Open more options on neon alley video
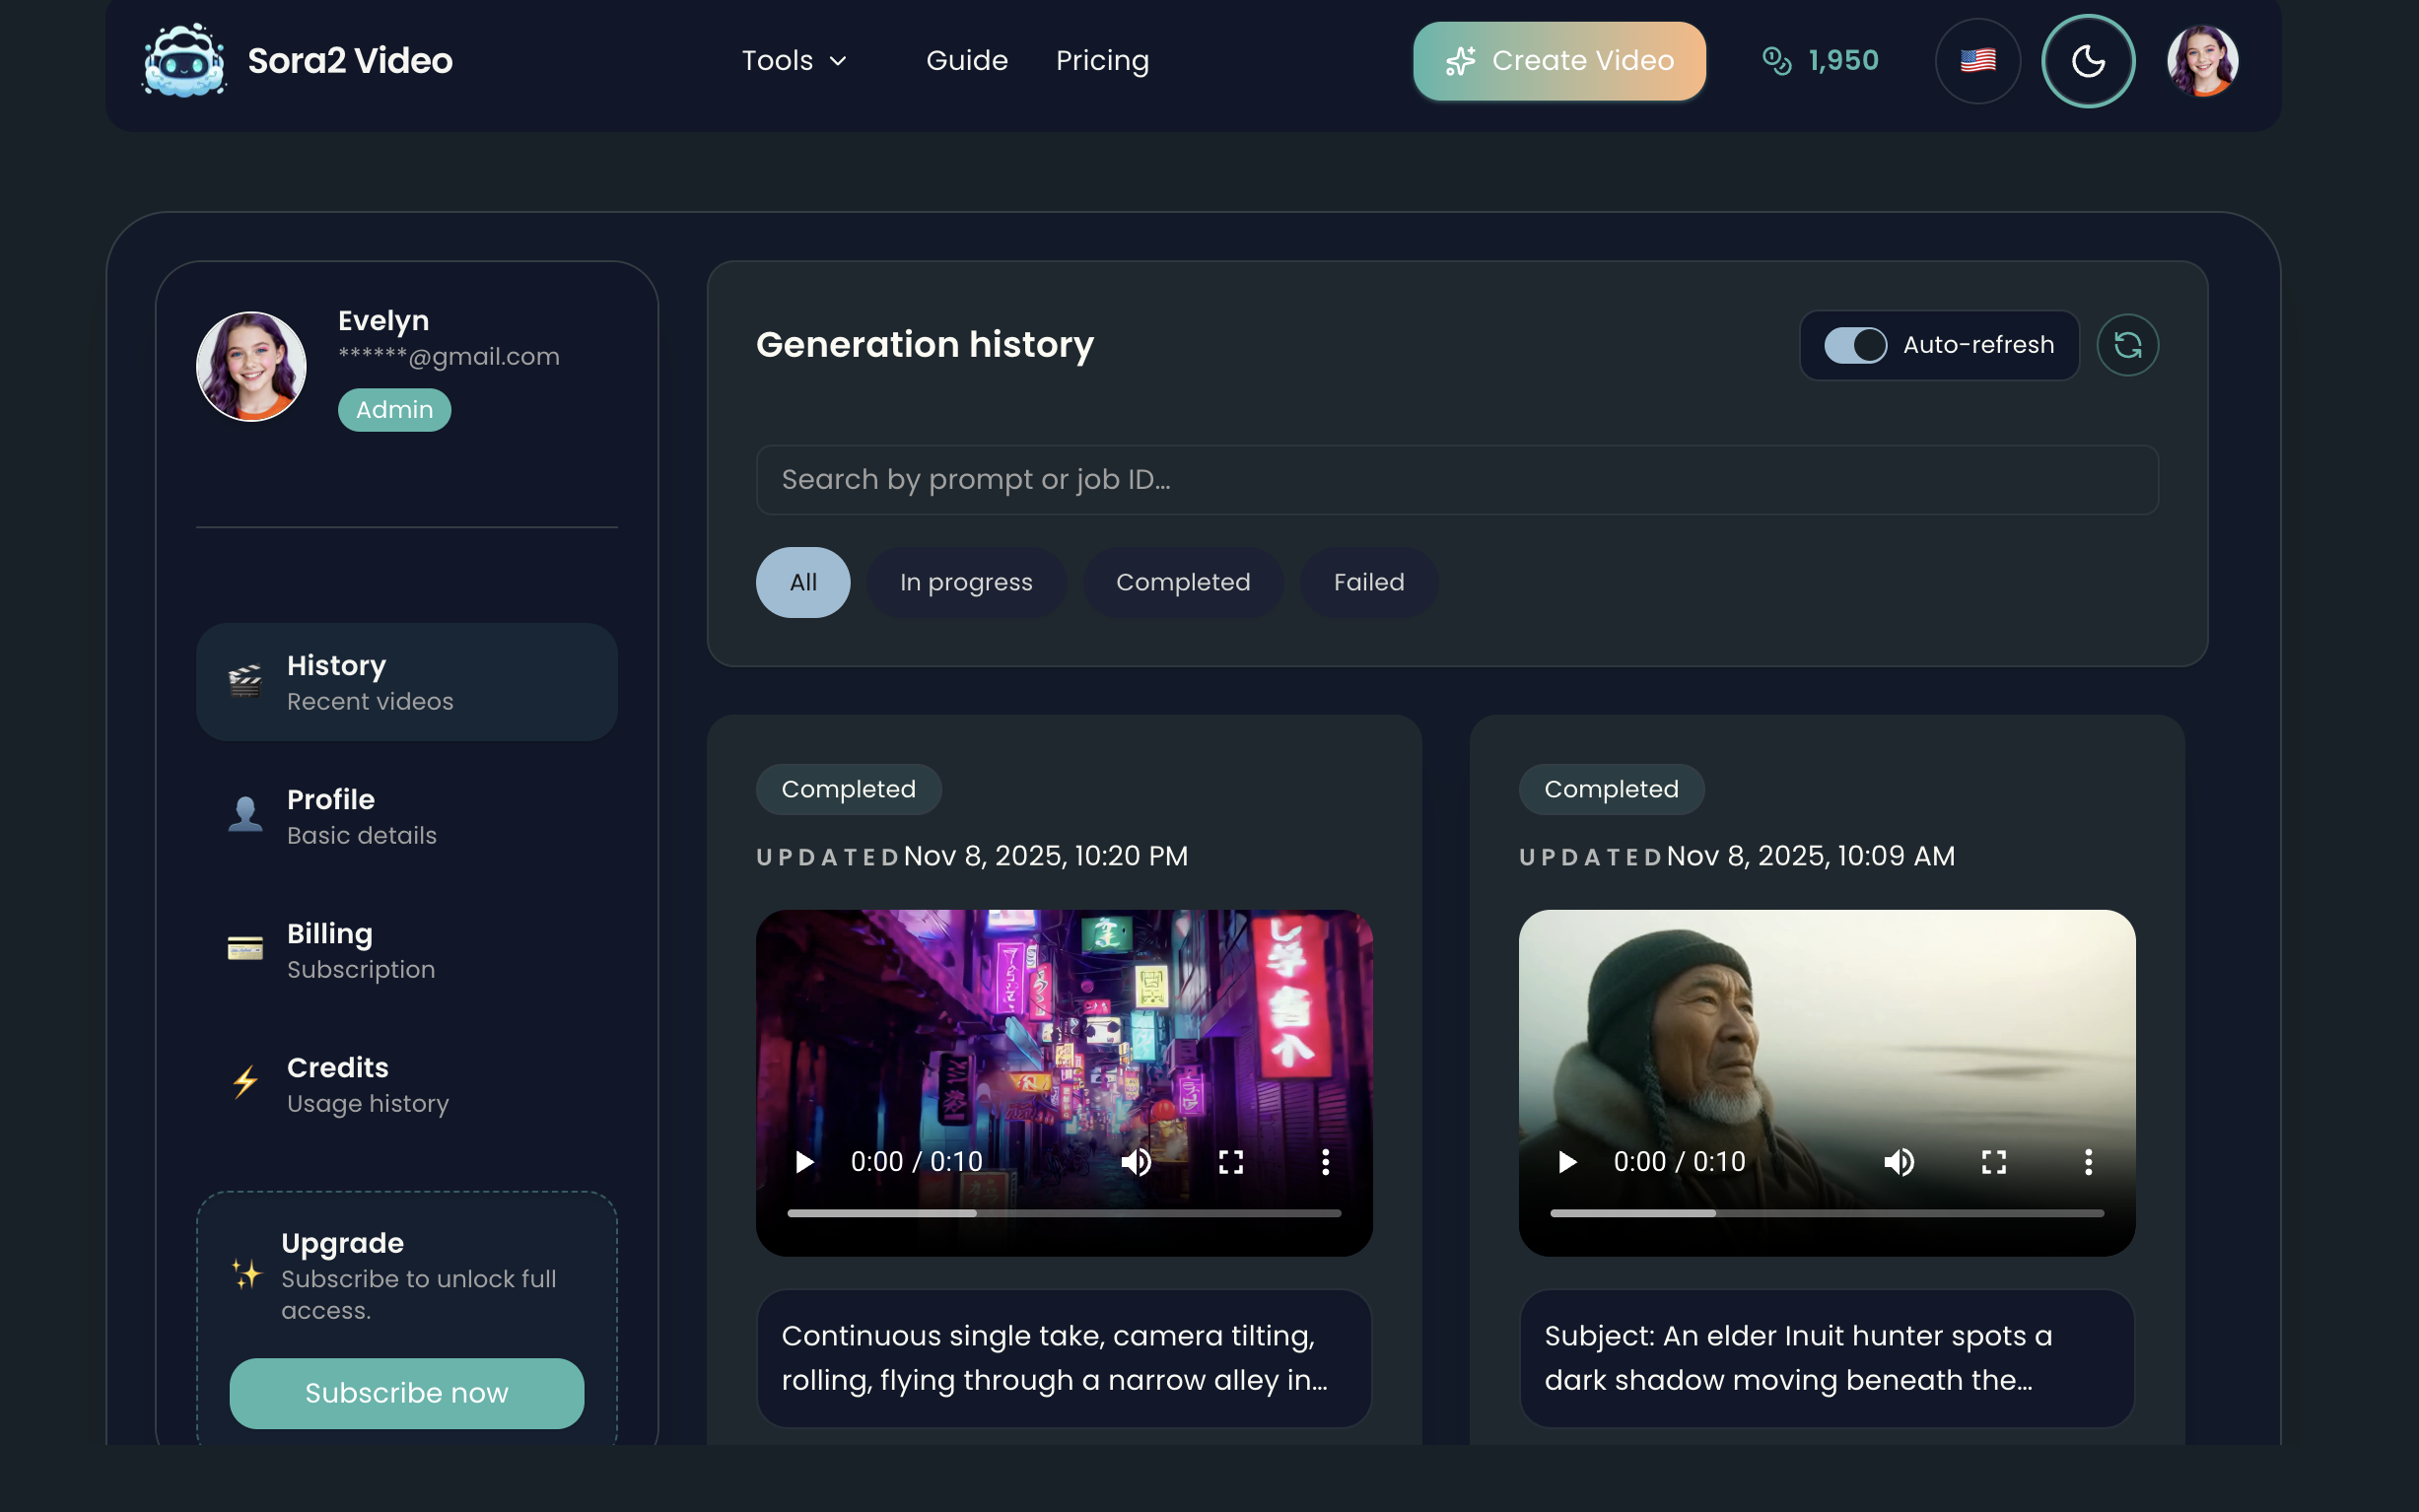 pyautogui.click(x=1325, y=1161)
